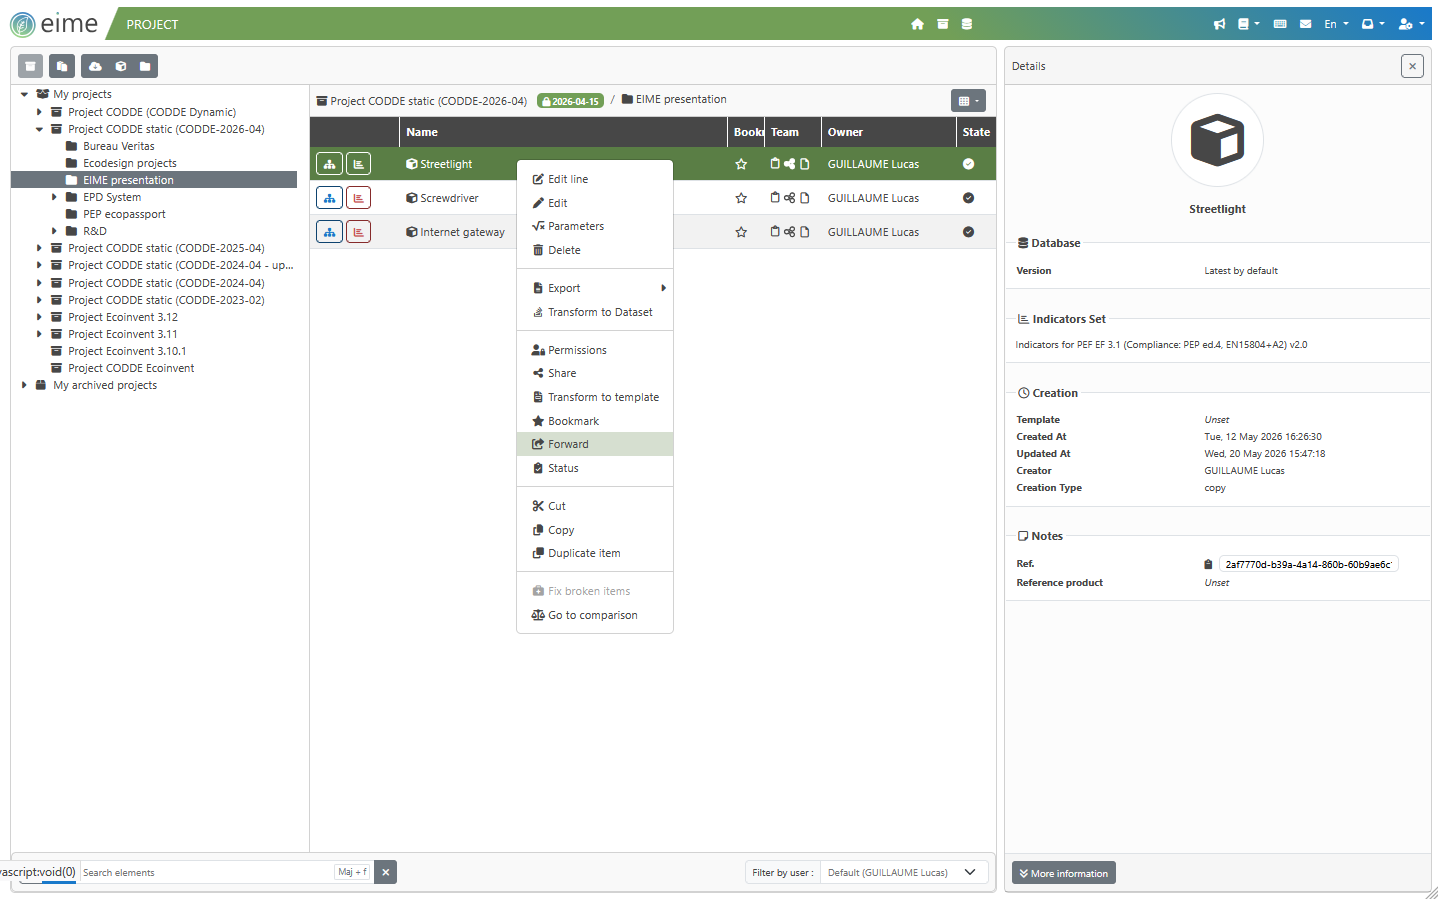Open the Internet gateway tree structure icon
Image resolution: width=1438 pixels, height=899 pixels.
point(329,232)
